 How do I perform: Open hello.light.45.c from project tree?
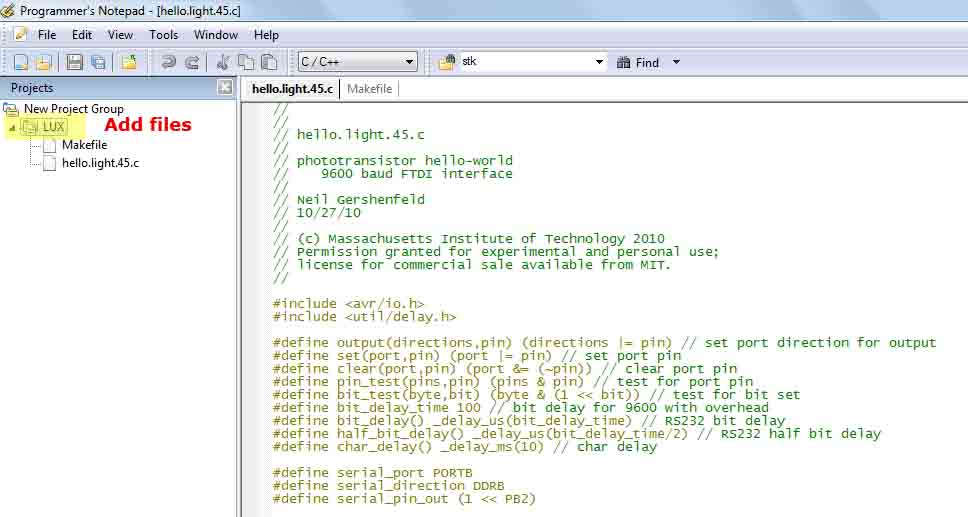click(x=100, y=164)
